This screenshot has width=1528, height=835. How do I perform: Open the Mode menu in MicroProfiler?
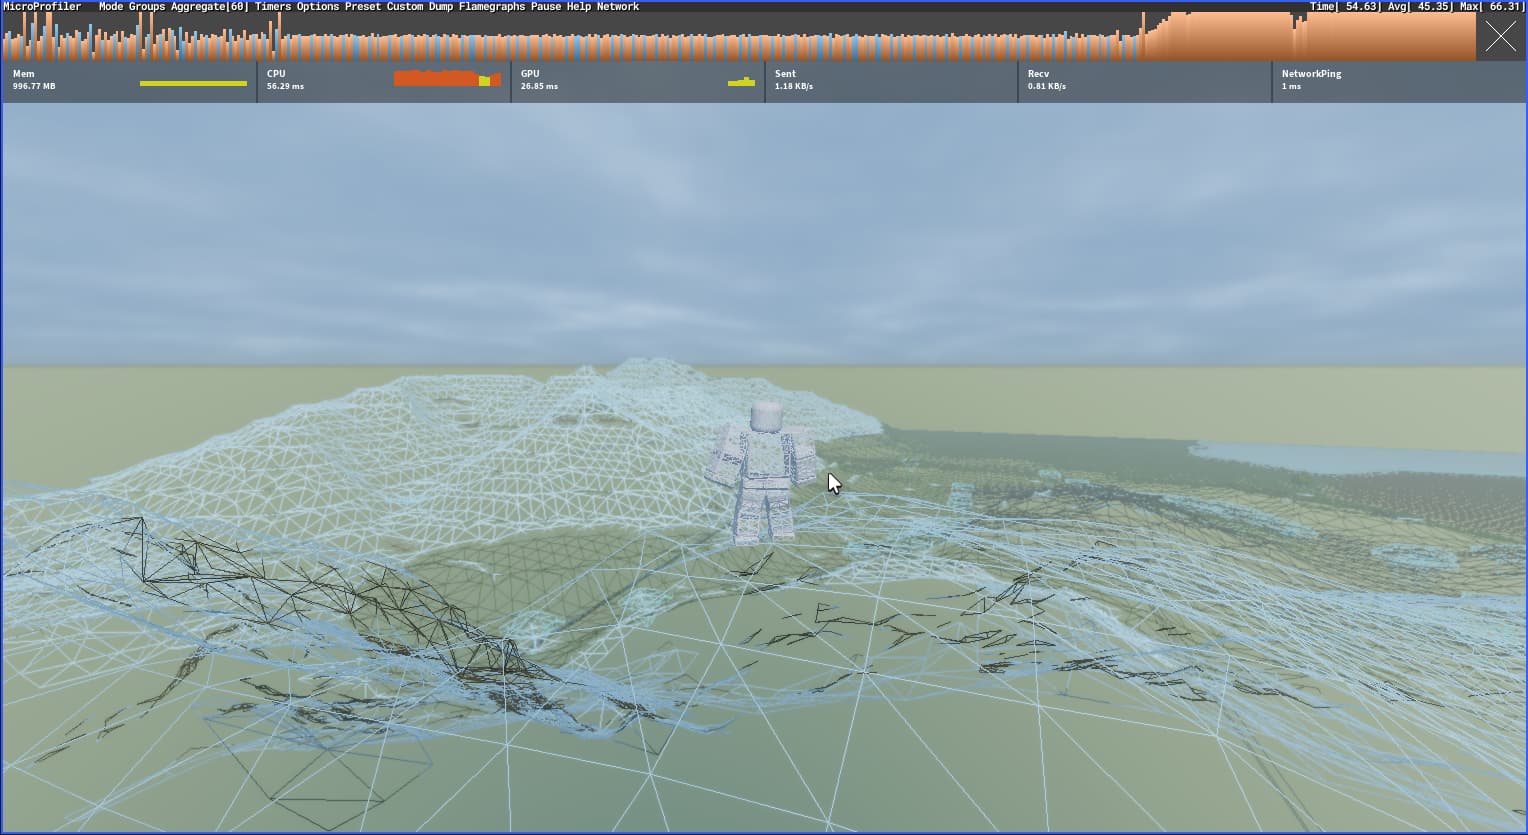click(x=111, y=7)
